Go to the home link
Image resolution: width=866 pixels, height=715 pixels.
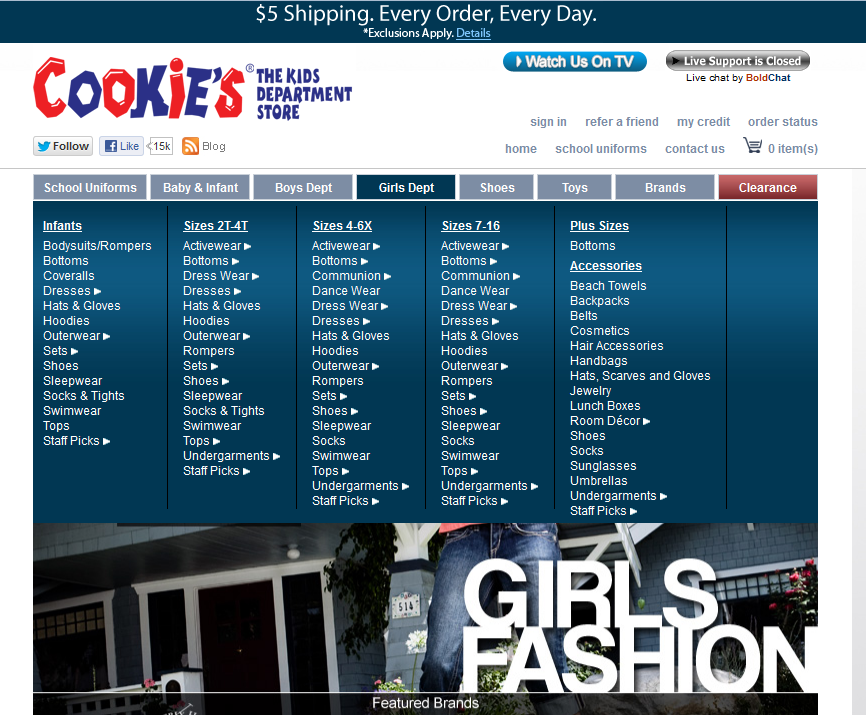pos(521,149)
